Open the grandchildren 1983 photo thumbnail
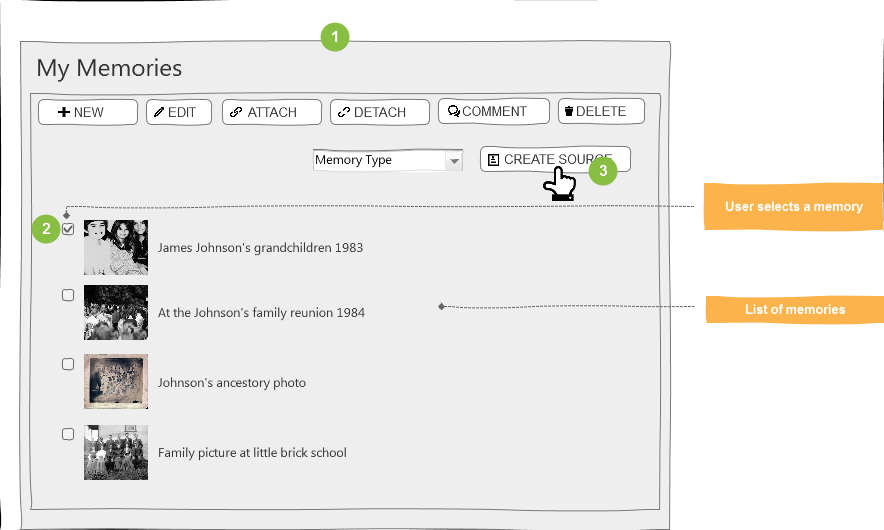Screen dimensions: 884x530 [x=116, y=248]
